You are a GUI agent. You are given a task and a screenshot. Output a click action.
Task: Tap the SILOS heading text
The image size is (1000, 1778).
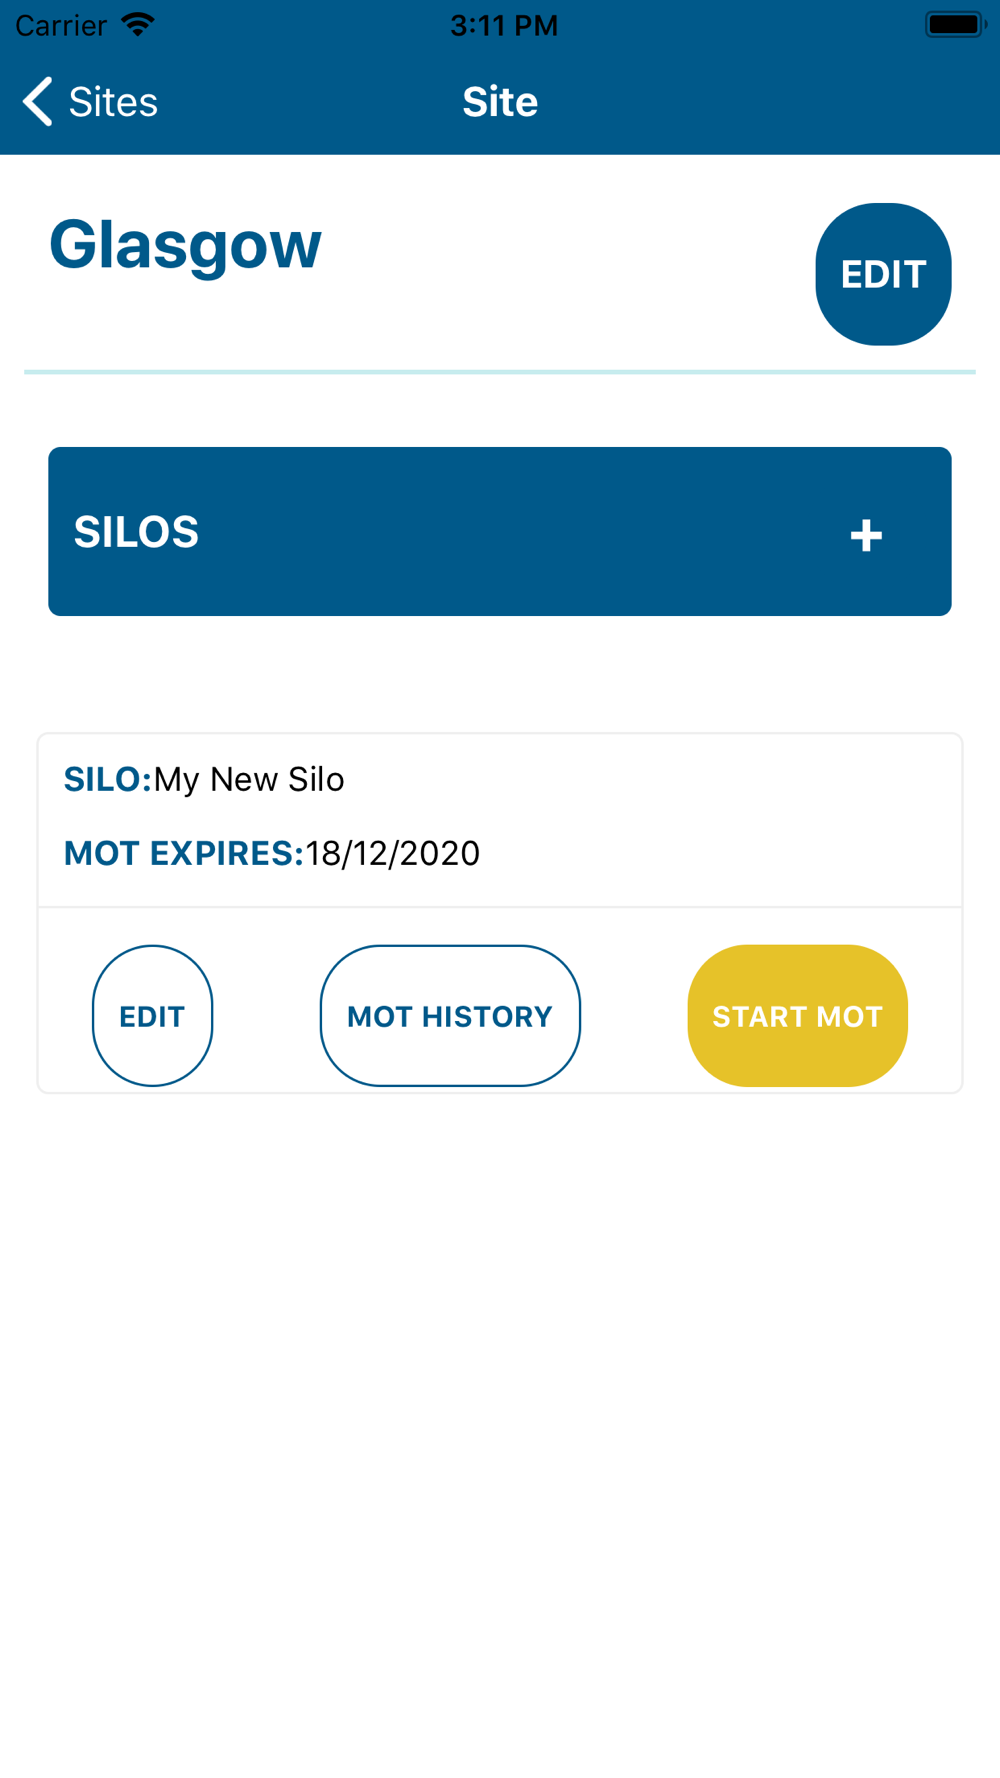(x=136, y=532)
